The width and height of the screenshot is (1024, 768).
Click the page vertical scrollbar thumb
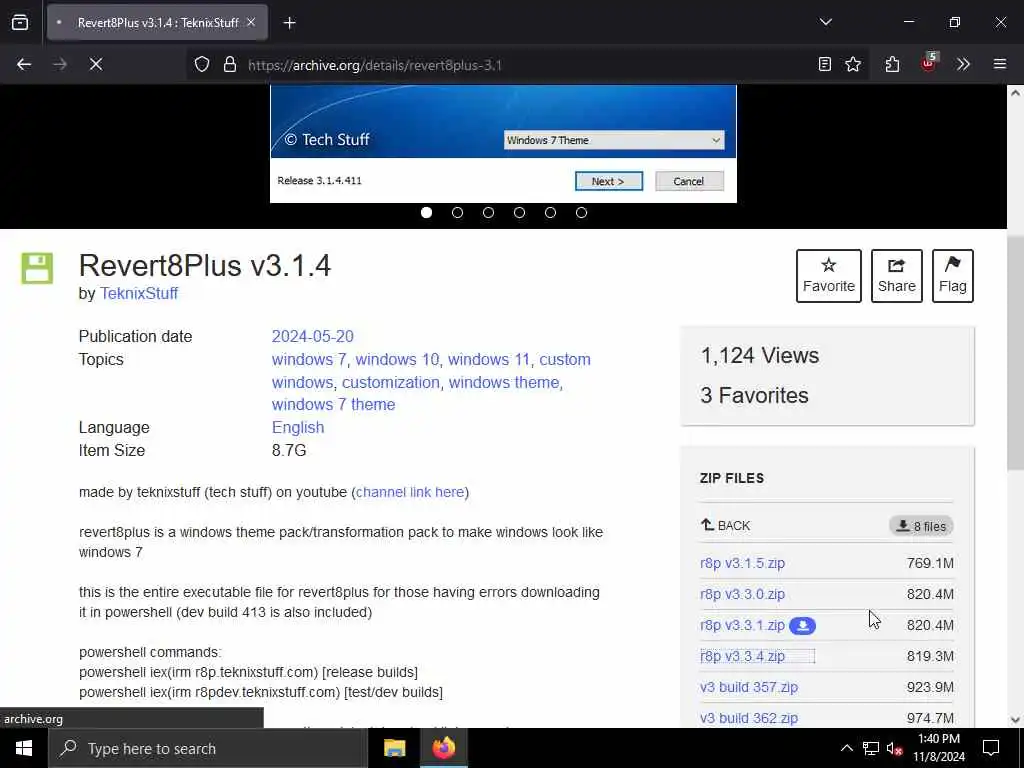point(1015,353)
